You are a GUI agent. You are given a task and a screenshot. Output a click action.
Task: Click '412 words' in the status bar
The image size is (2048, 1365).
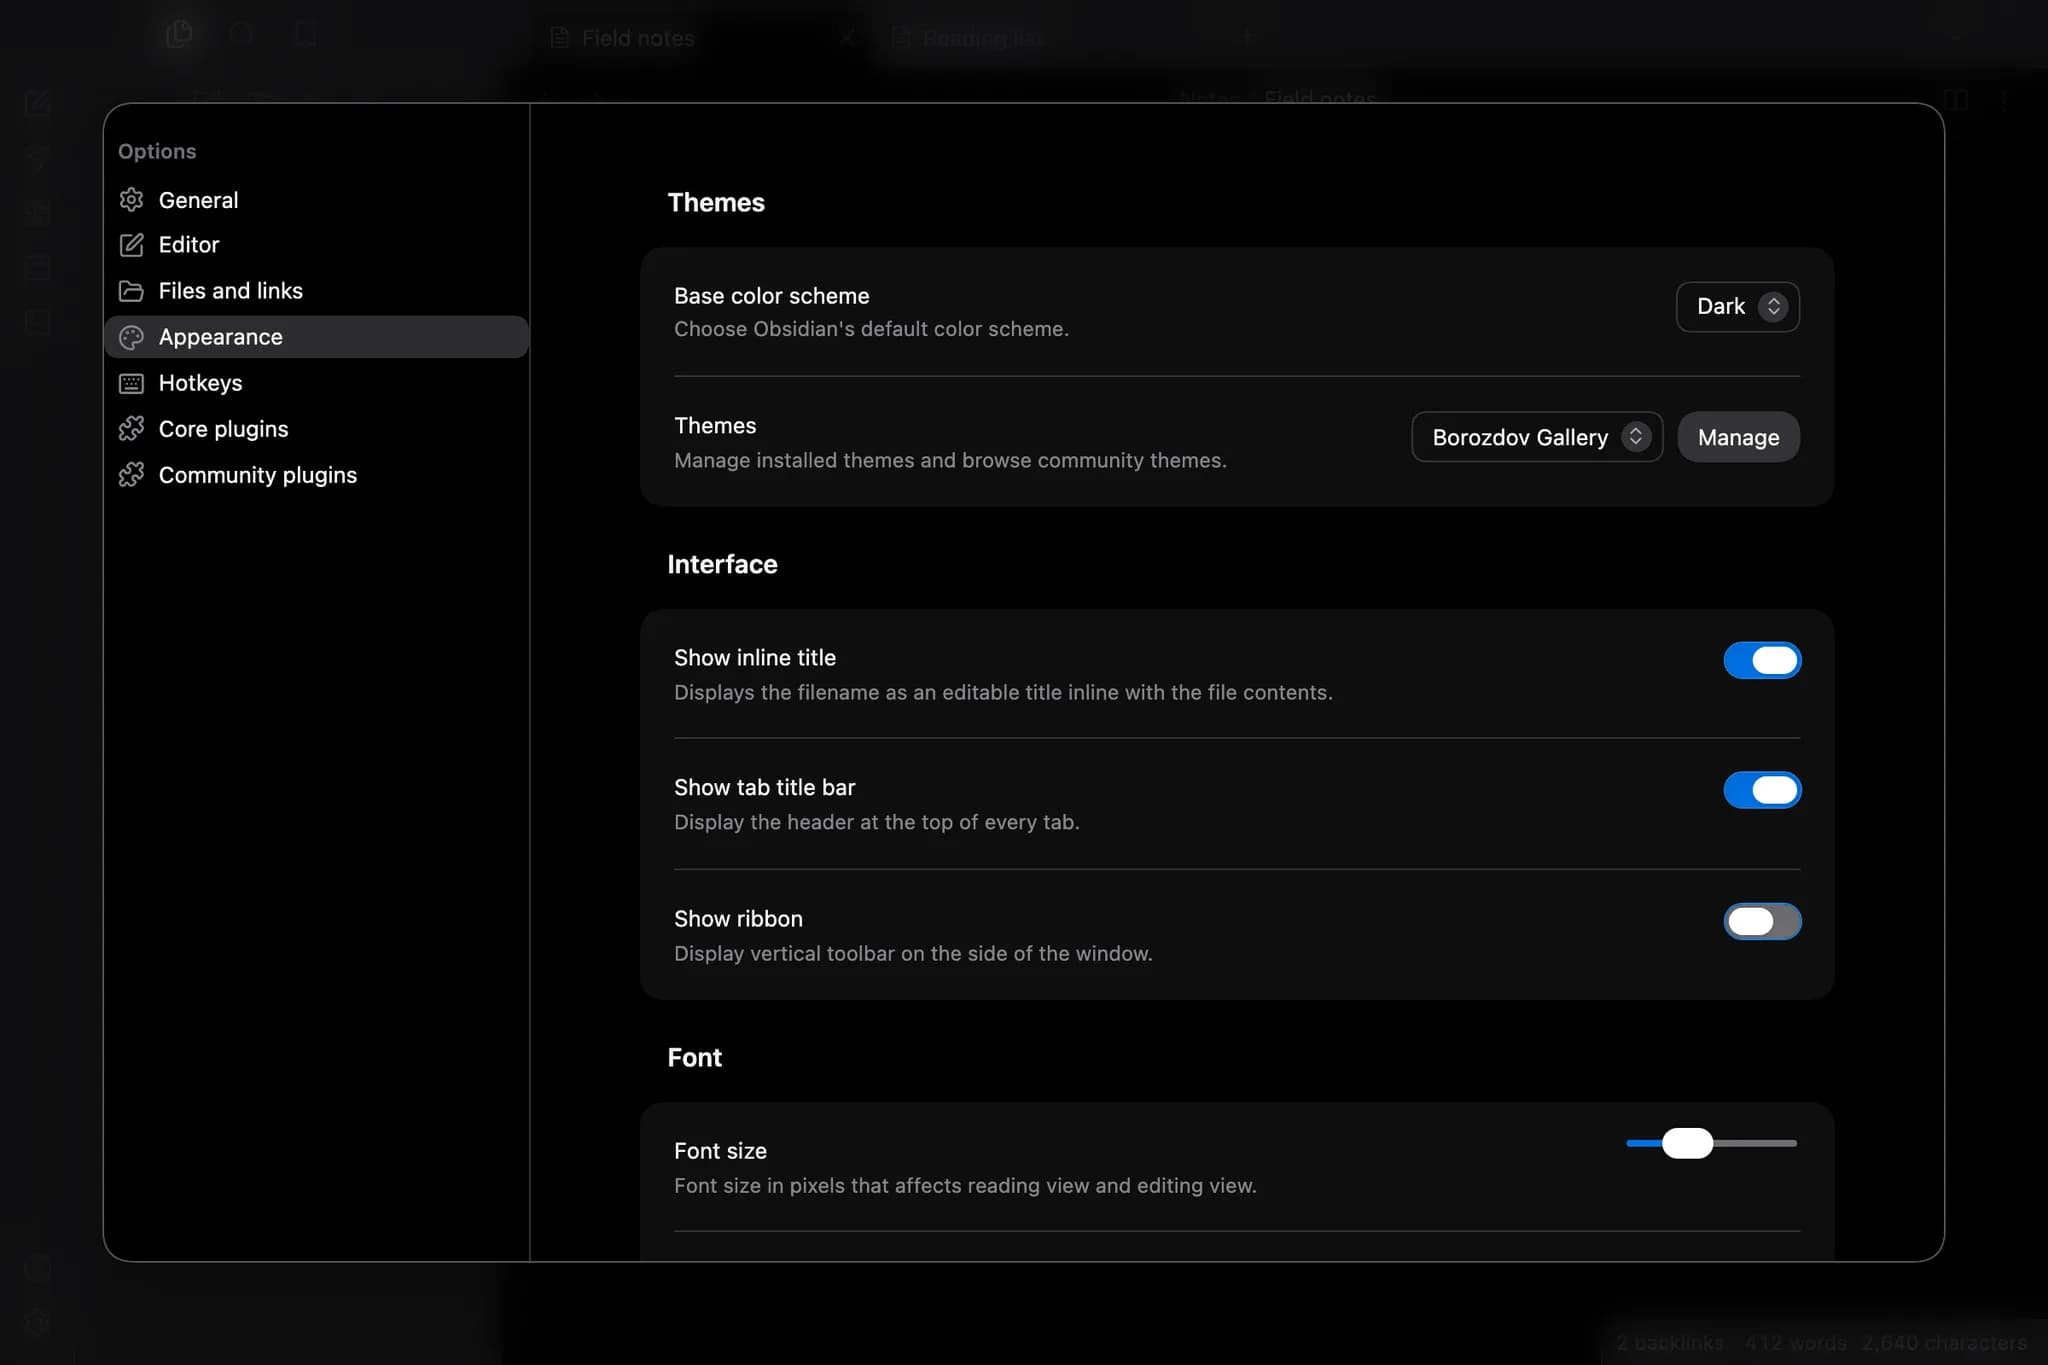1795,1342
